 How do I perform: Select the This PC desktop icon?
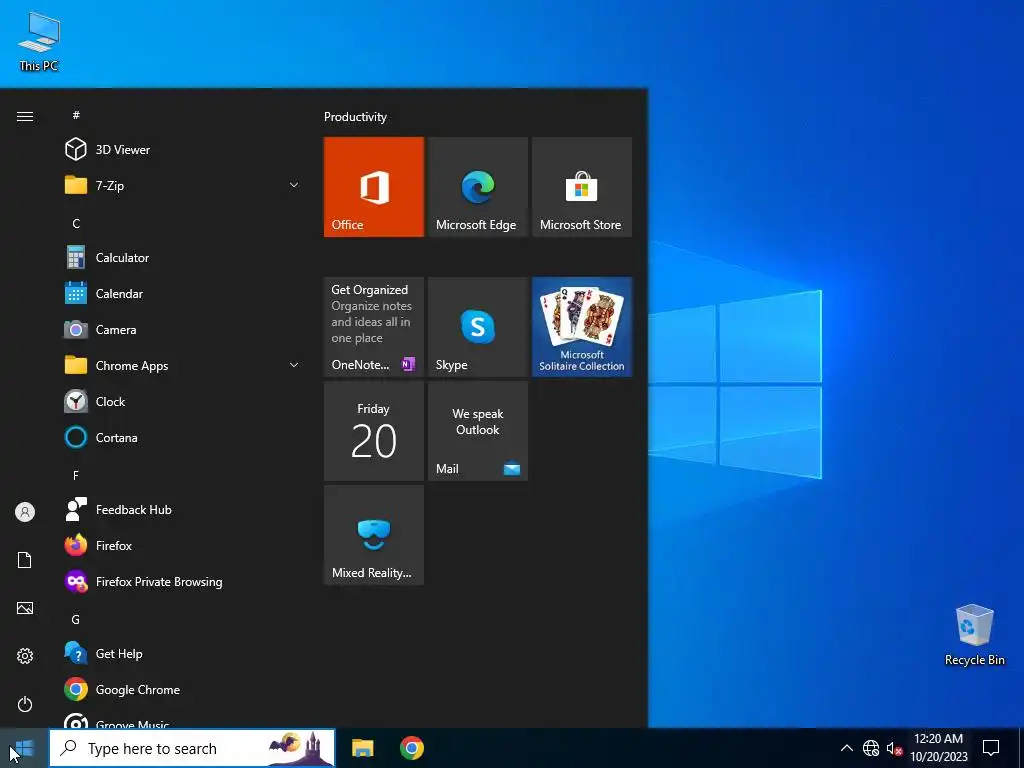coord(39,40)
